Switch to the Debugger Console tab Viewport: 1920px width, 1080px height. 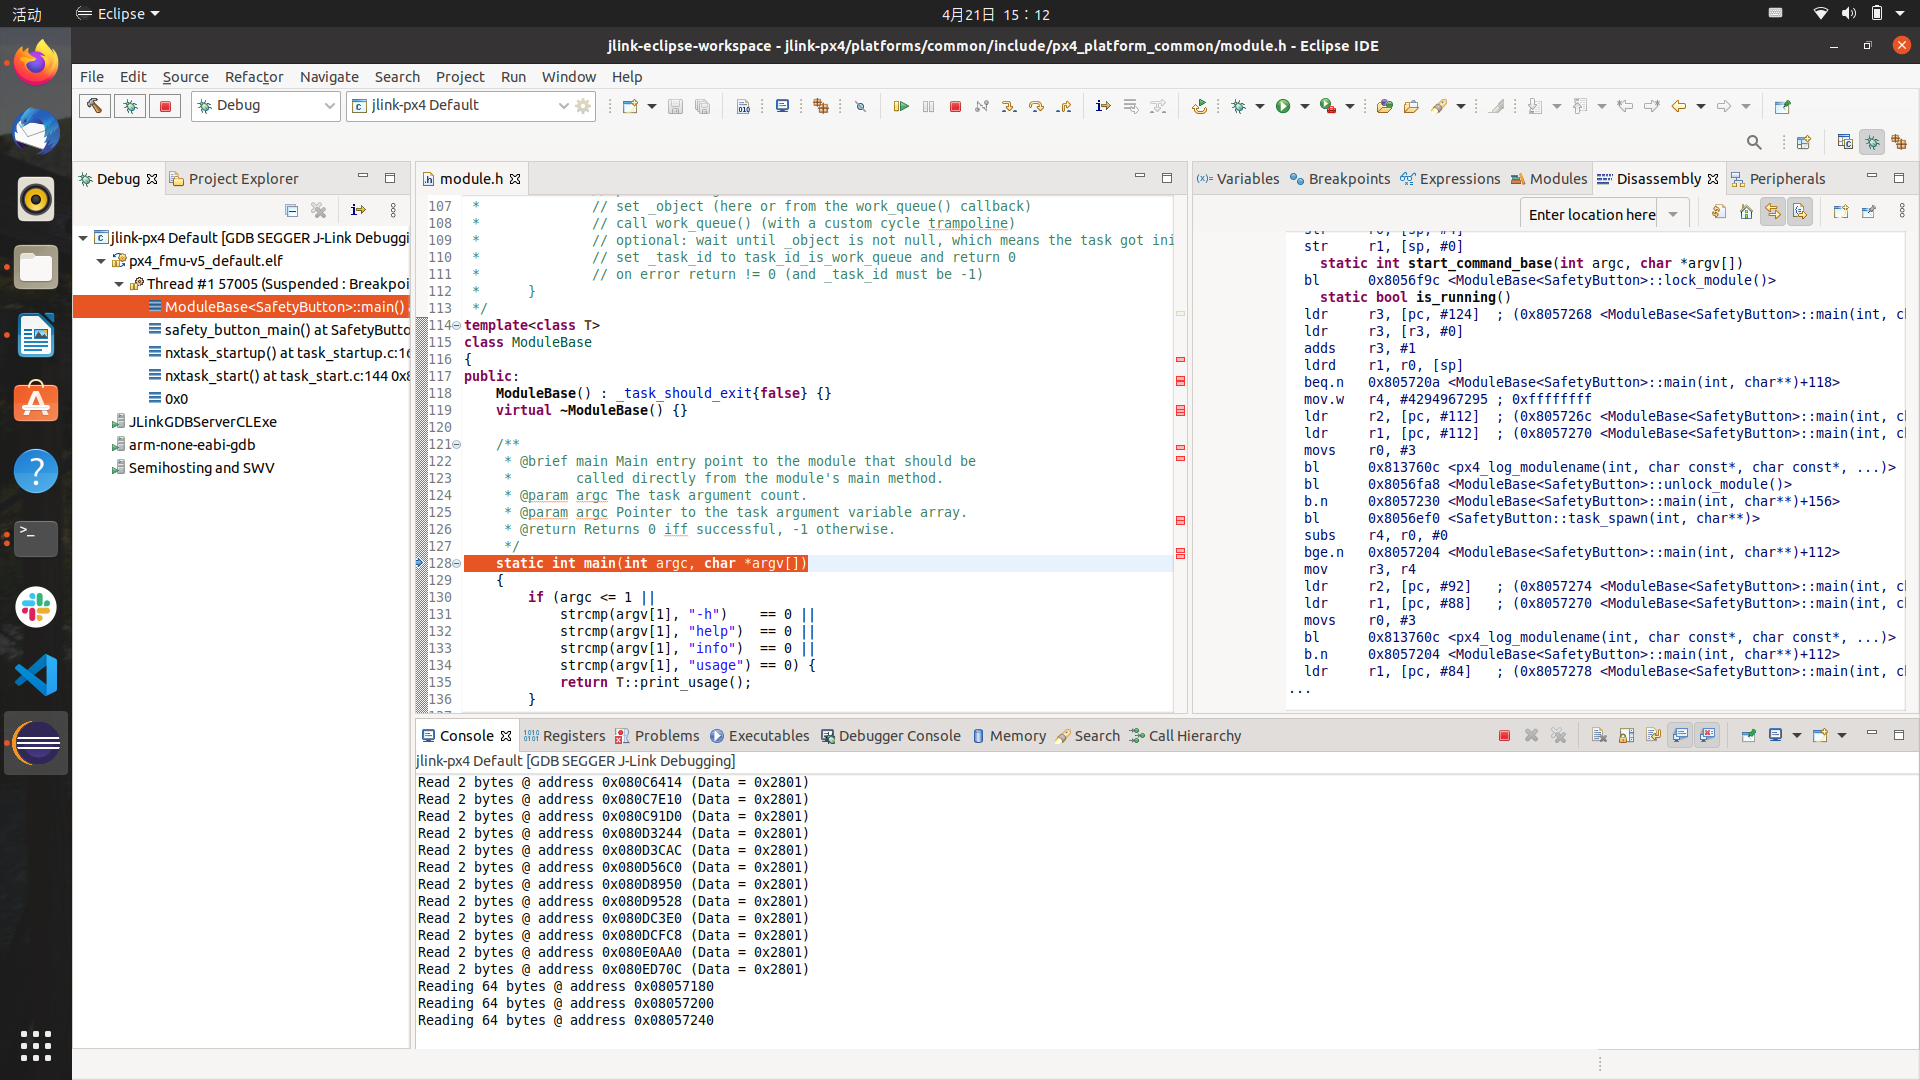890,736
